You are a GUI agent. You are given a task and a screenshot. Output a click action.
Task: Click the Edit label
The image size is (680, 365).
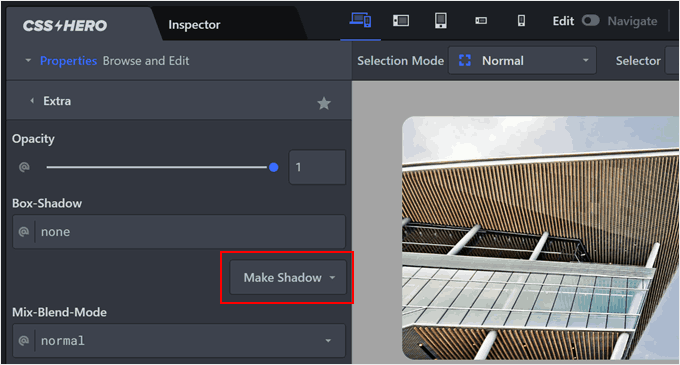(563, 21)
